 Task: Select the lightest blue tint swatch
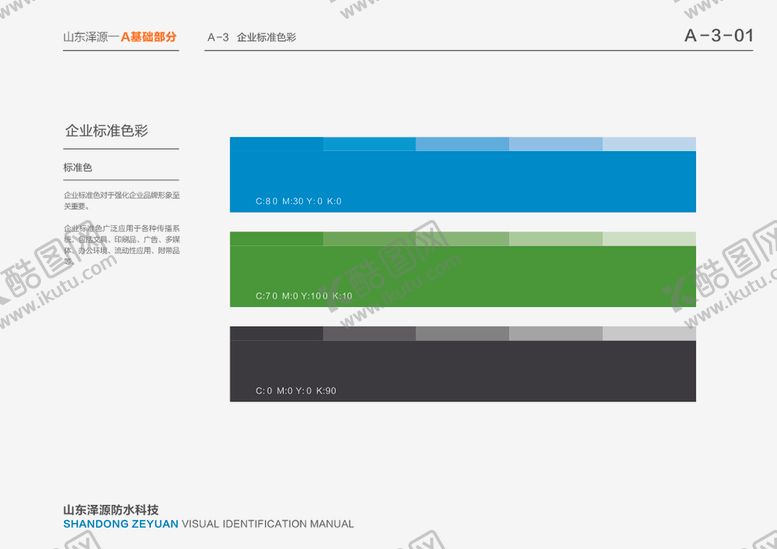point(649,144)
